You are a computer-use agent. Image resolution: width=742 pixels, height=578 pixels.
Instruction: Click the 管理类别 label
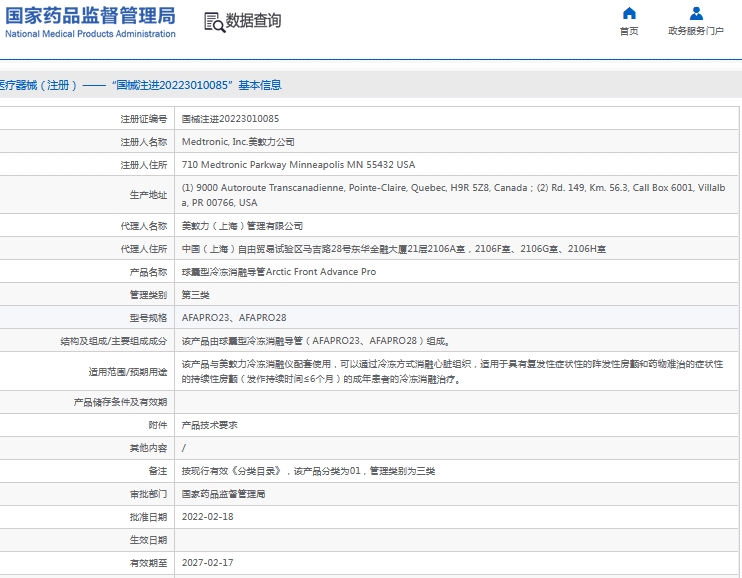[149, 295]
